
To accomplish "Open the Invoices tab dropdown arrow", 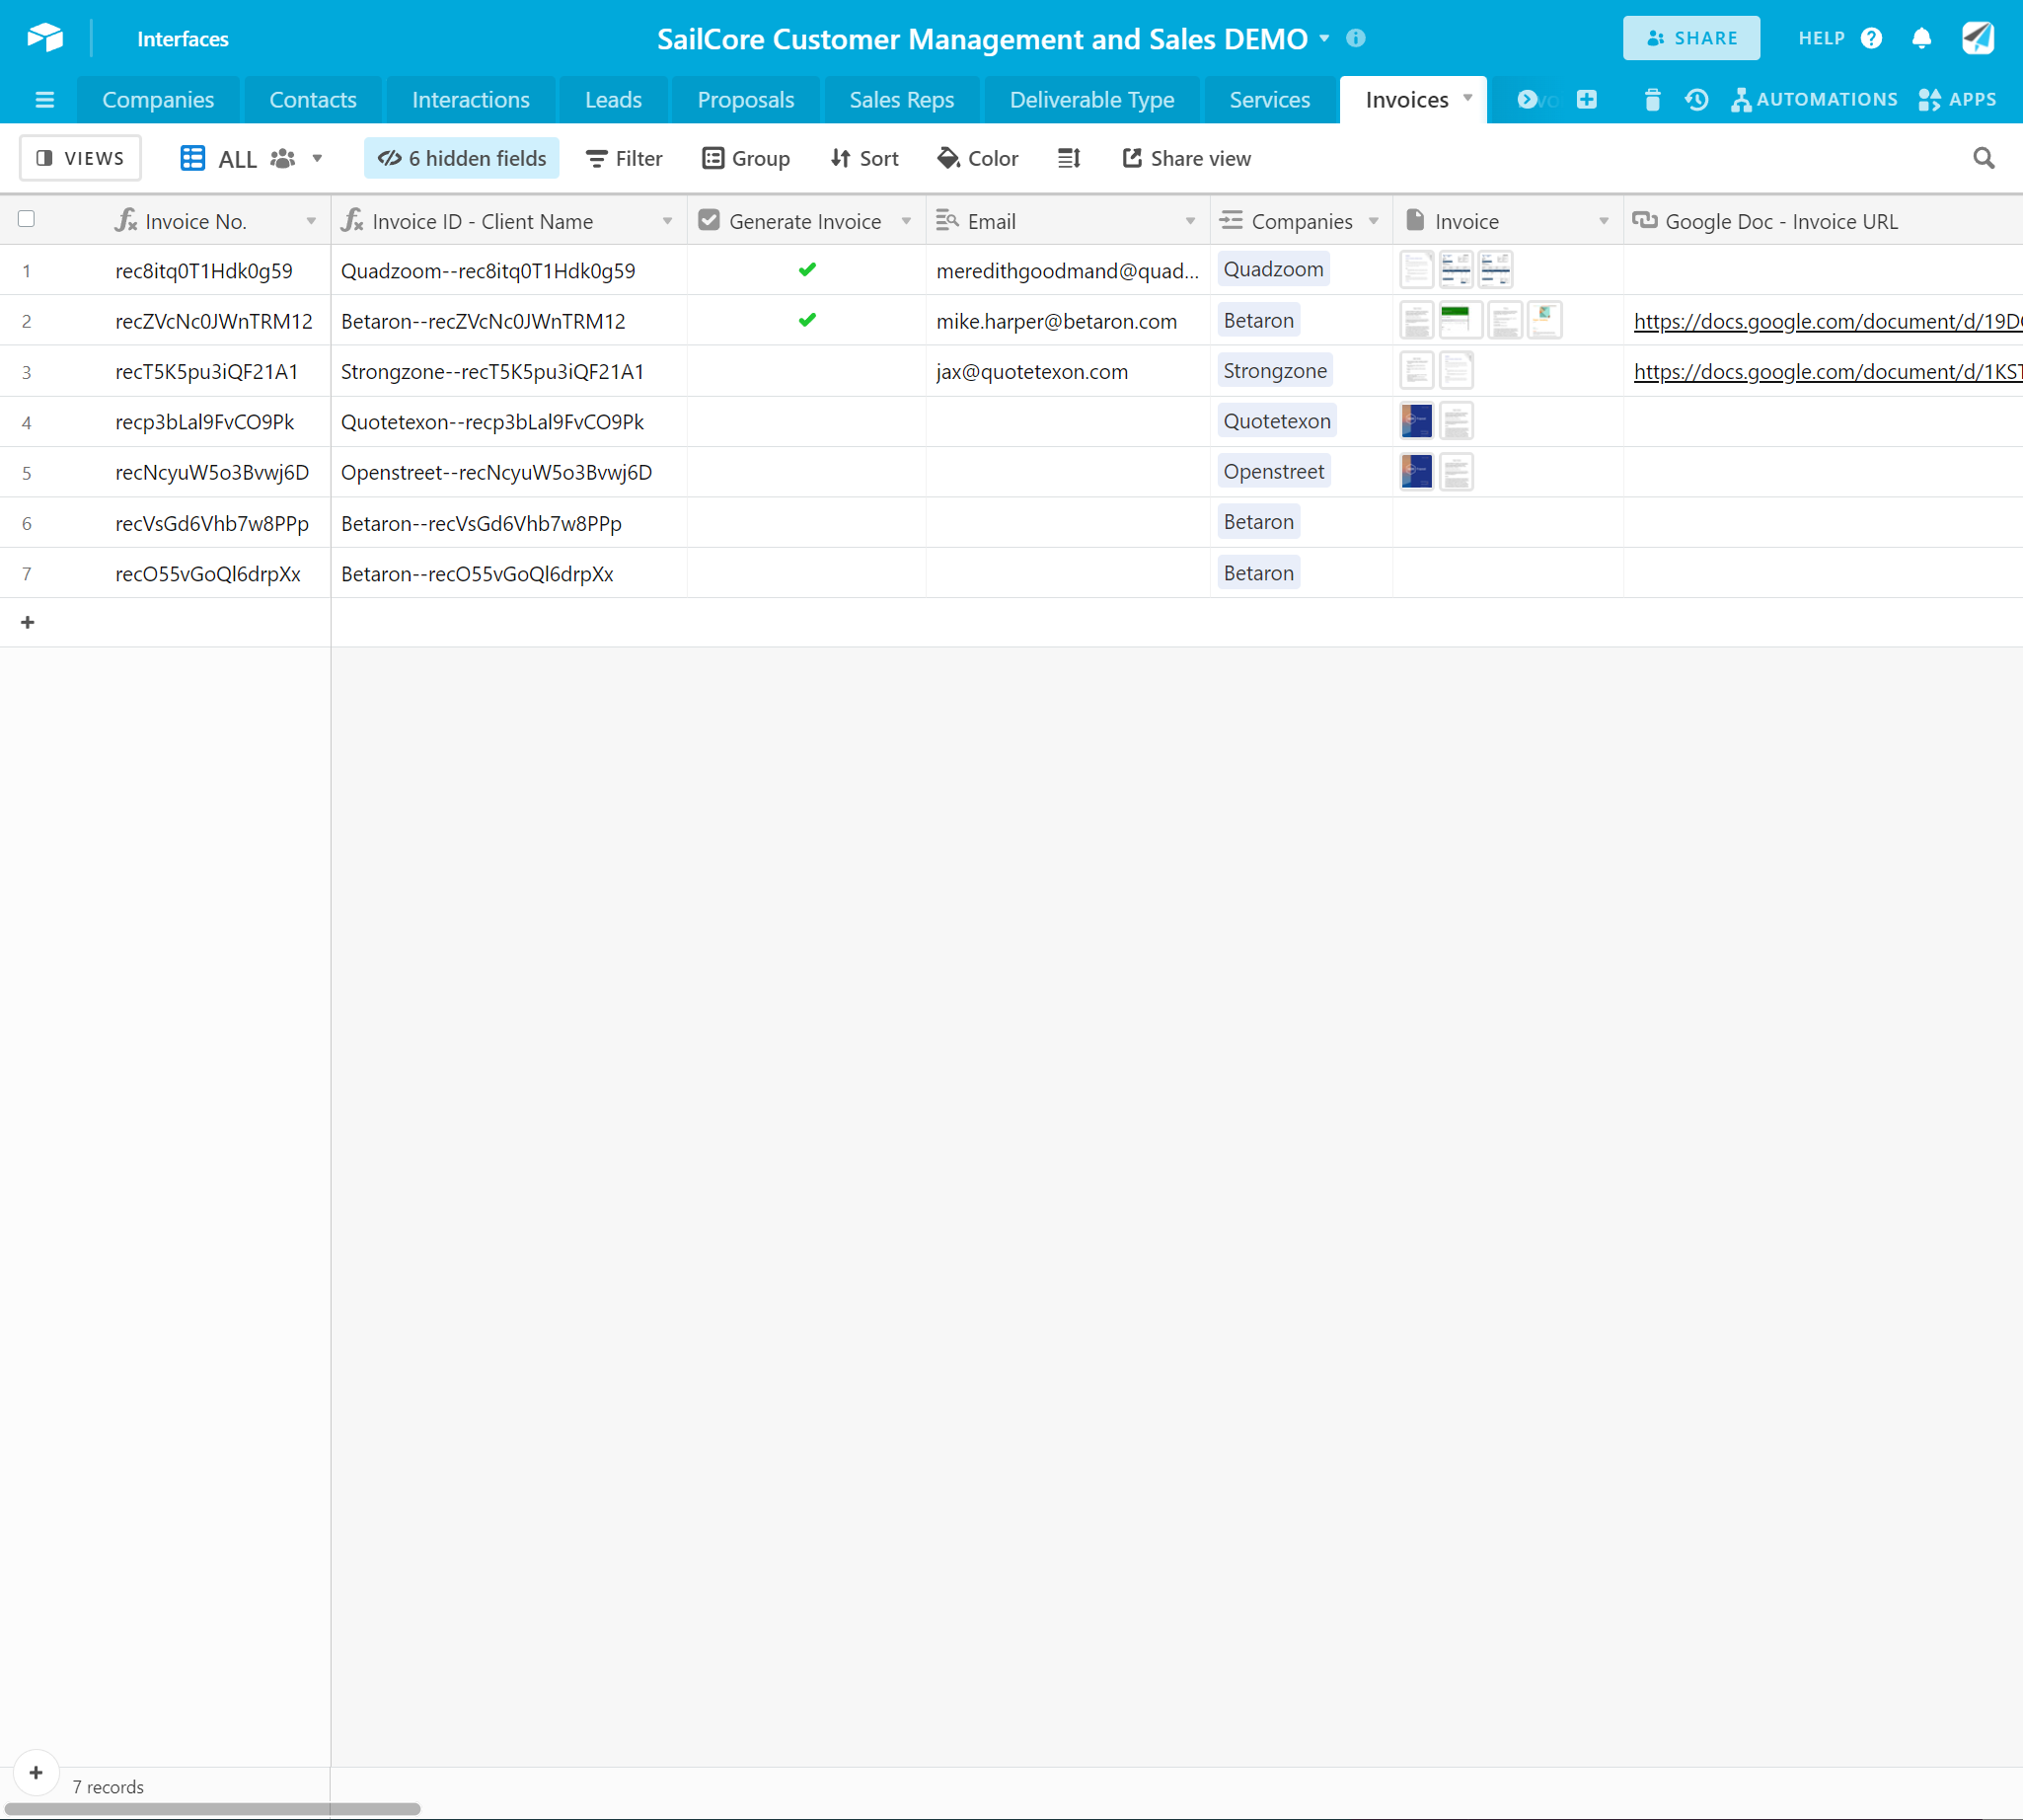I will [1468, 98].
